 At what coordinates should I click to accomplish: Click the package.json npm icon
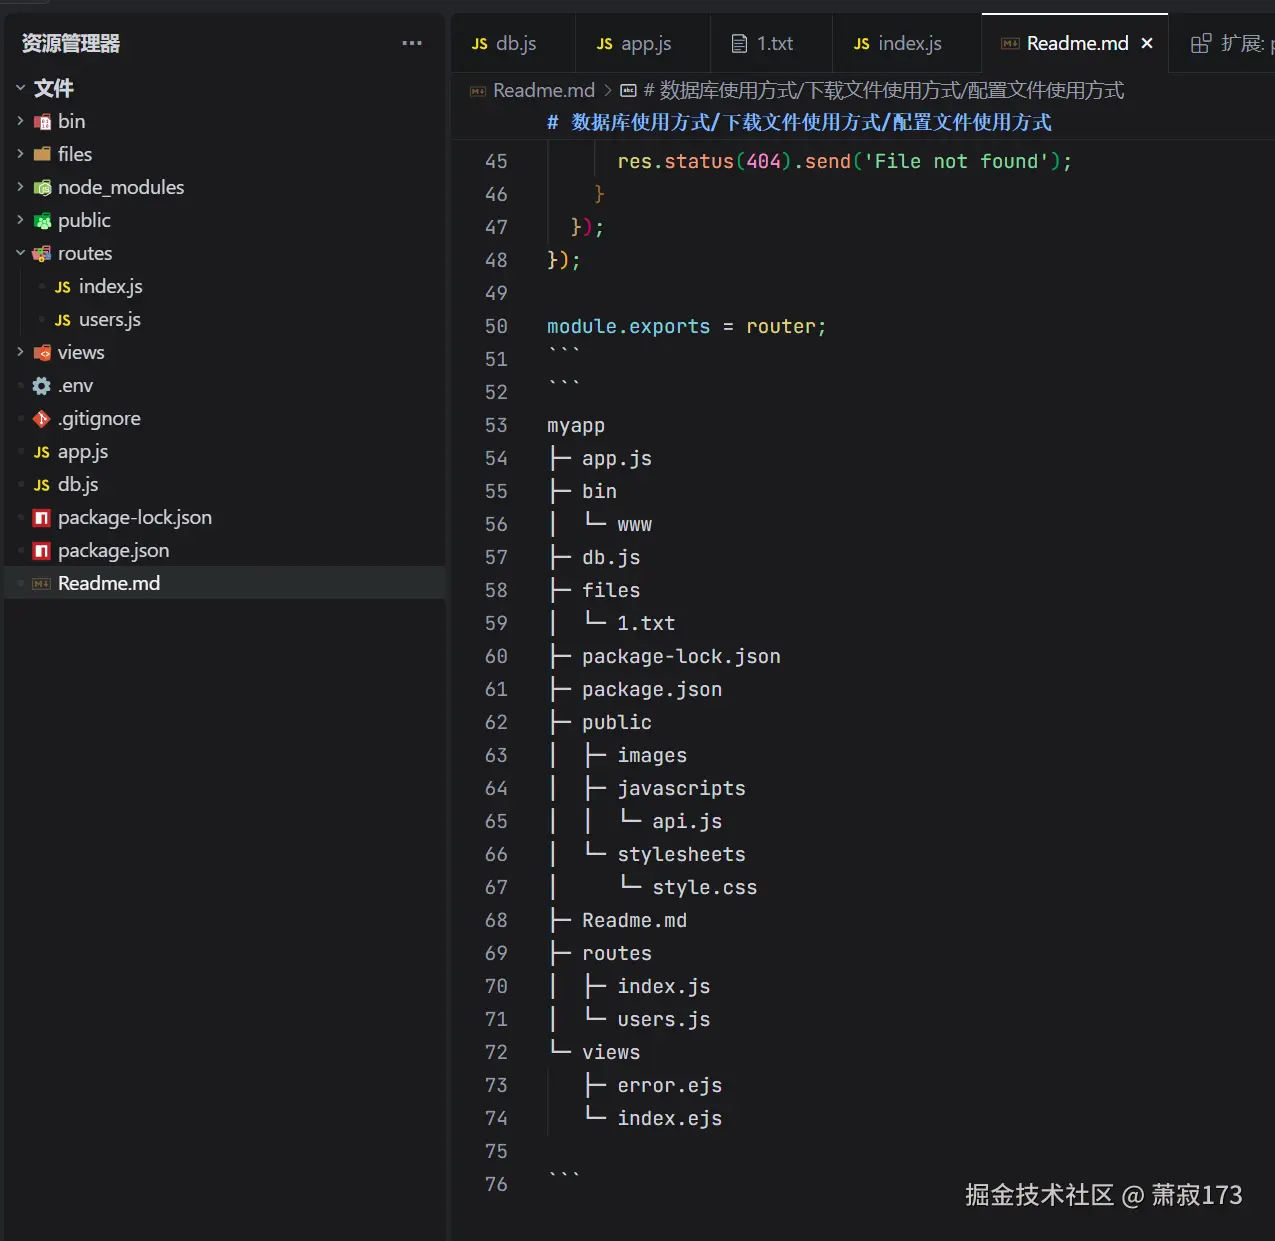41,551
